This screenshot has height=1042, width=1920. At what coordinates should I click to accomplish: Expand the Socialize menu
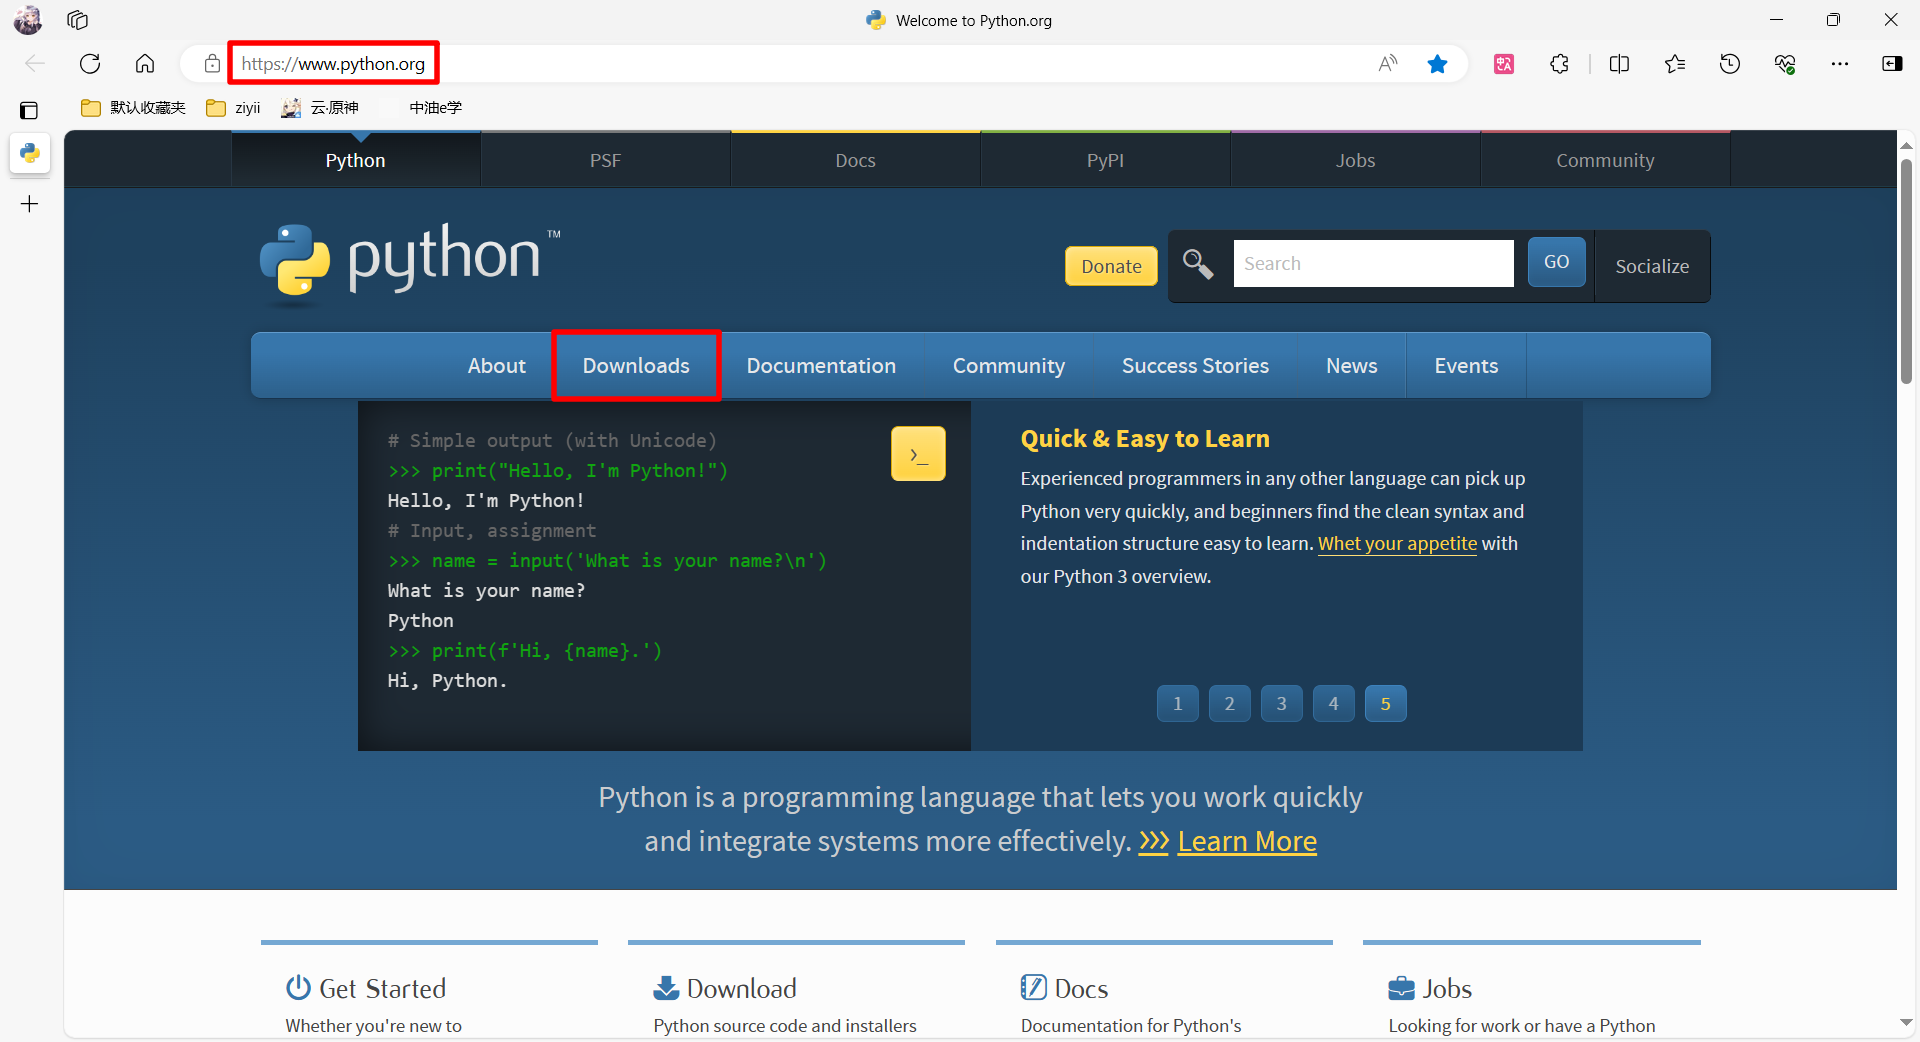[x=1651, y=266]
